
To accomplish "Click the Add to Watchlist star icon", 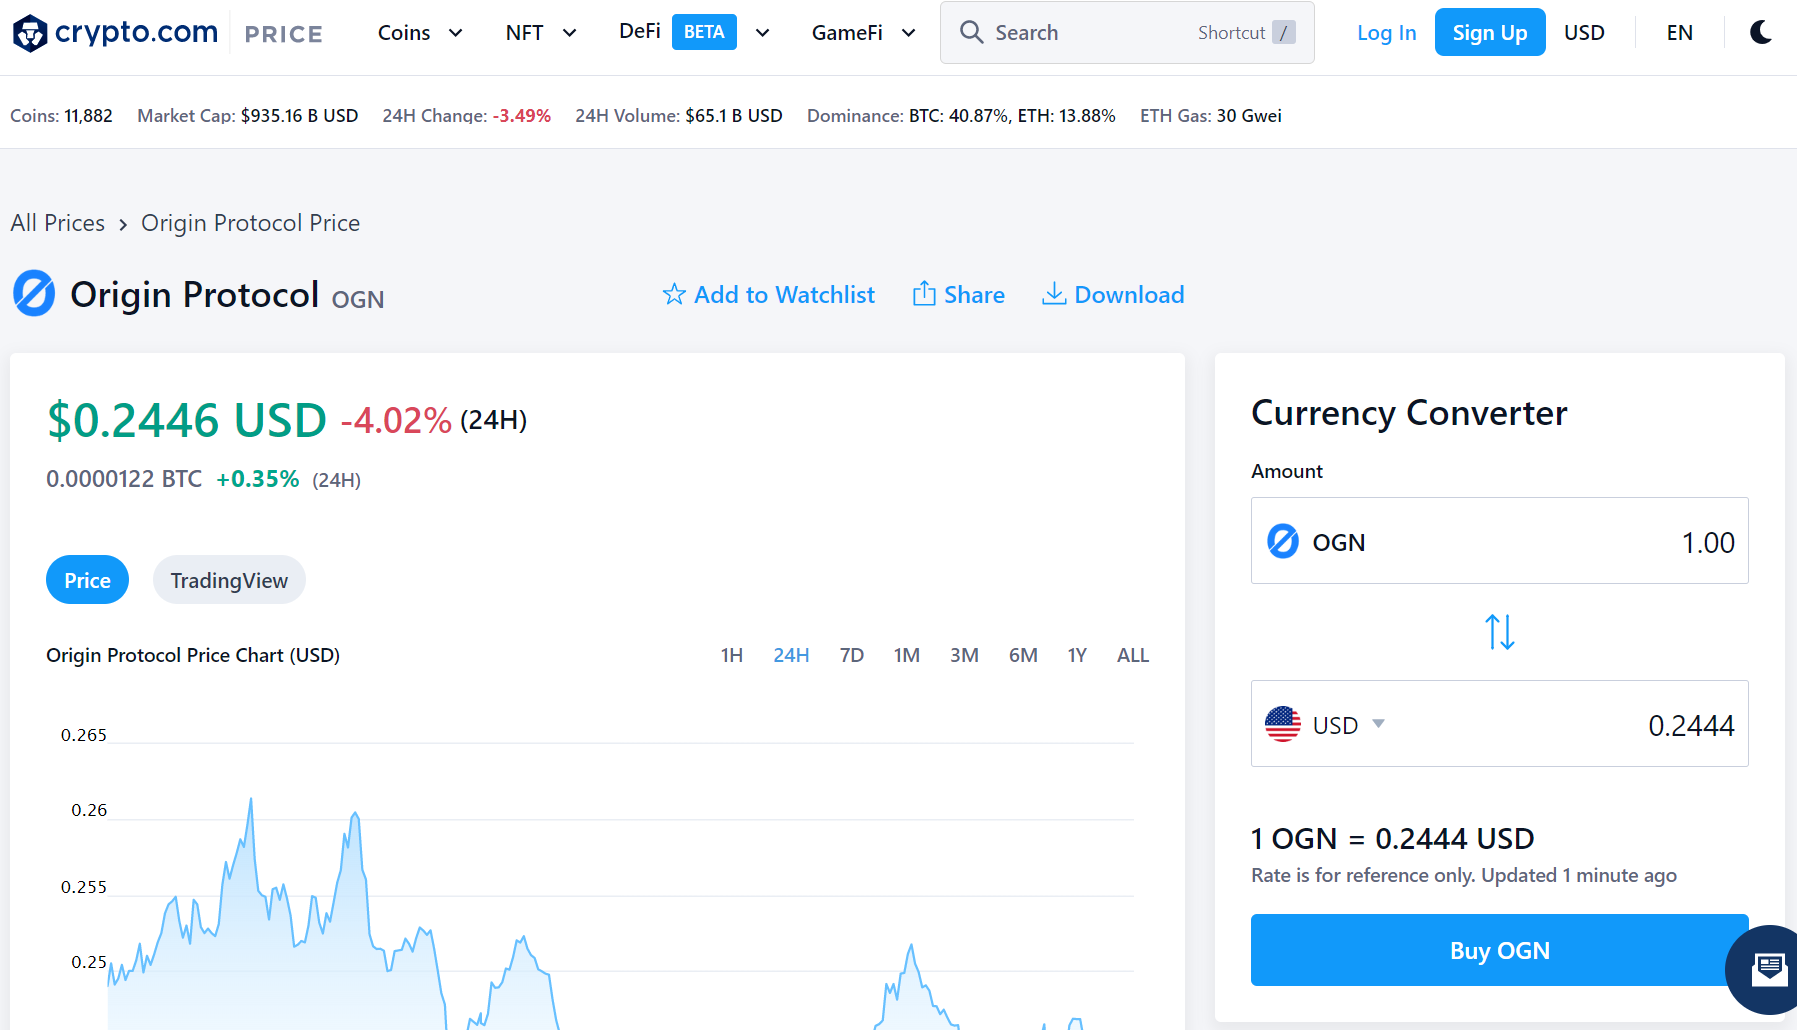I will 674,294.
